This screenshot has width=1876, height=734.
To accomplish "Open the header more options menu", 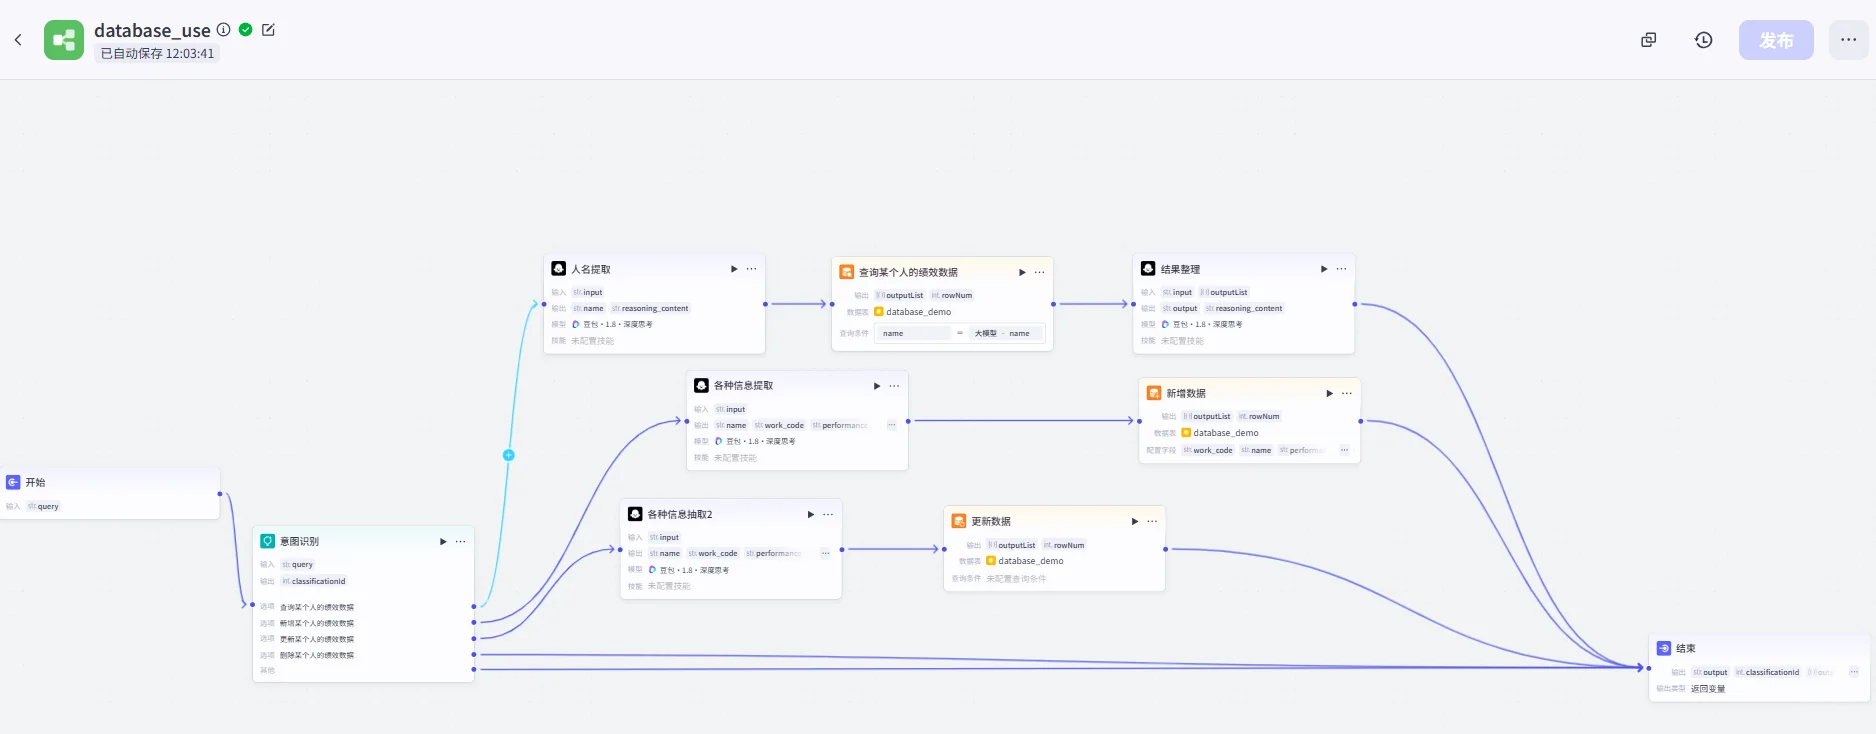I will coord(1849,40).
